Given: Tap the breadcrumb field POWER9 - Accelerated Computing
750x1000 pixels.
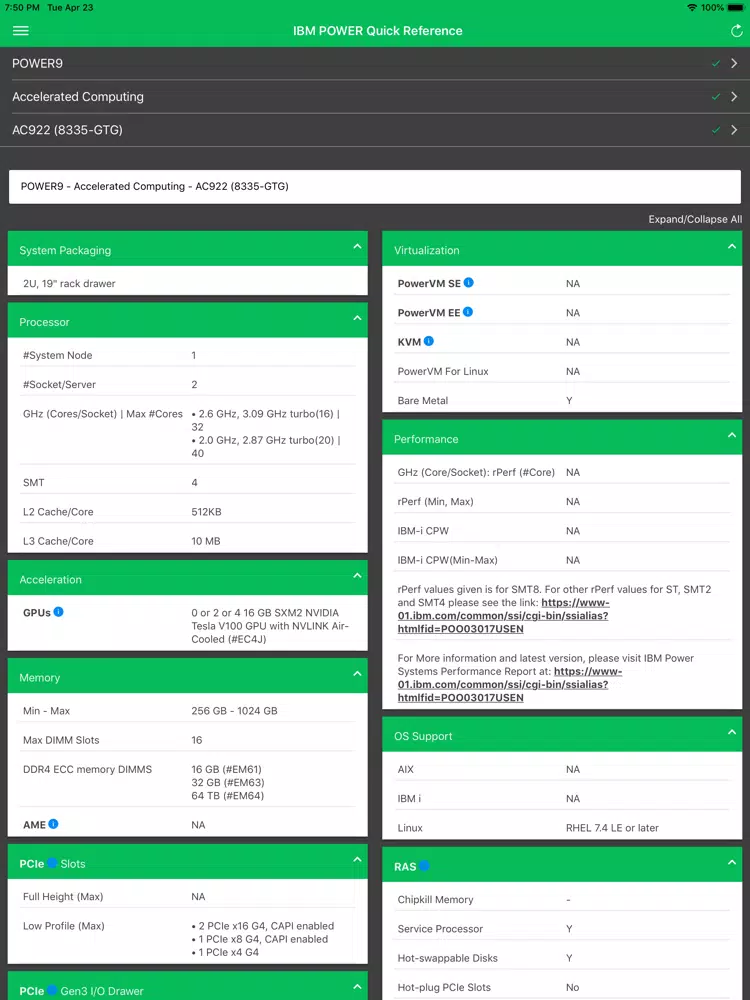Looking at the screenshot, I should (x=375, y=186).
